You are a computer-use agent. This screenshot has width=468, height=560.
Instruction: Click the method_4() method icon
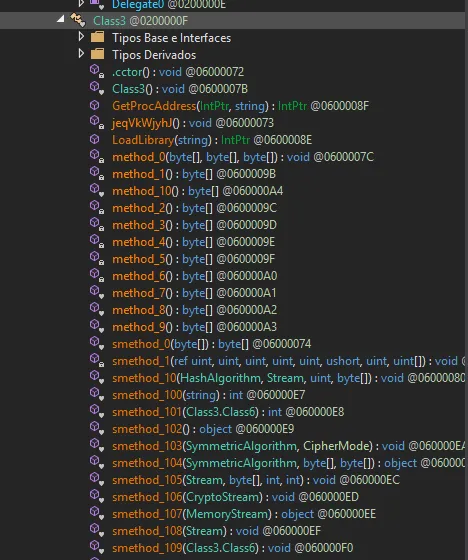coord(96,241)
